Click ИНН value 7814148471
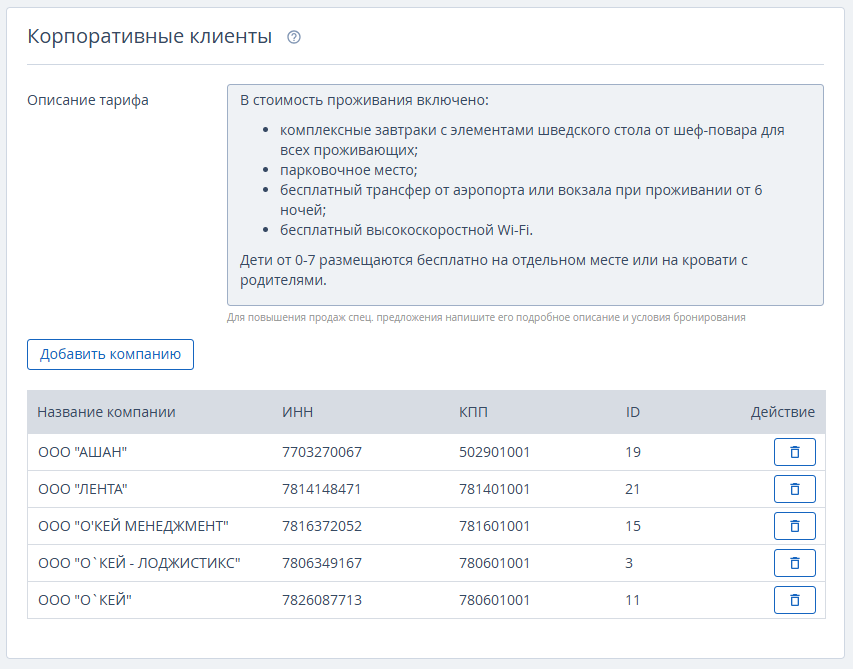 322,489
